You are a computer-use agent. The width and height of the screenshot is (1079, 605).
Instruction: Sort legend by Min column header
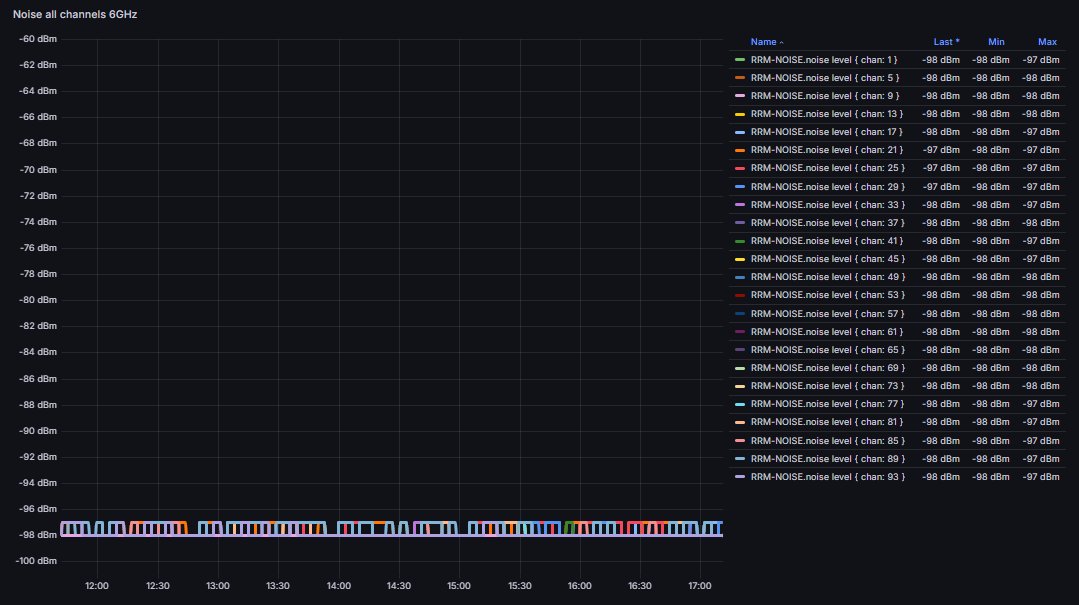(x=996, y=42)
